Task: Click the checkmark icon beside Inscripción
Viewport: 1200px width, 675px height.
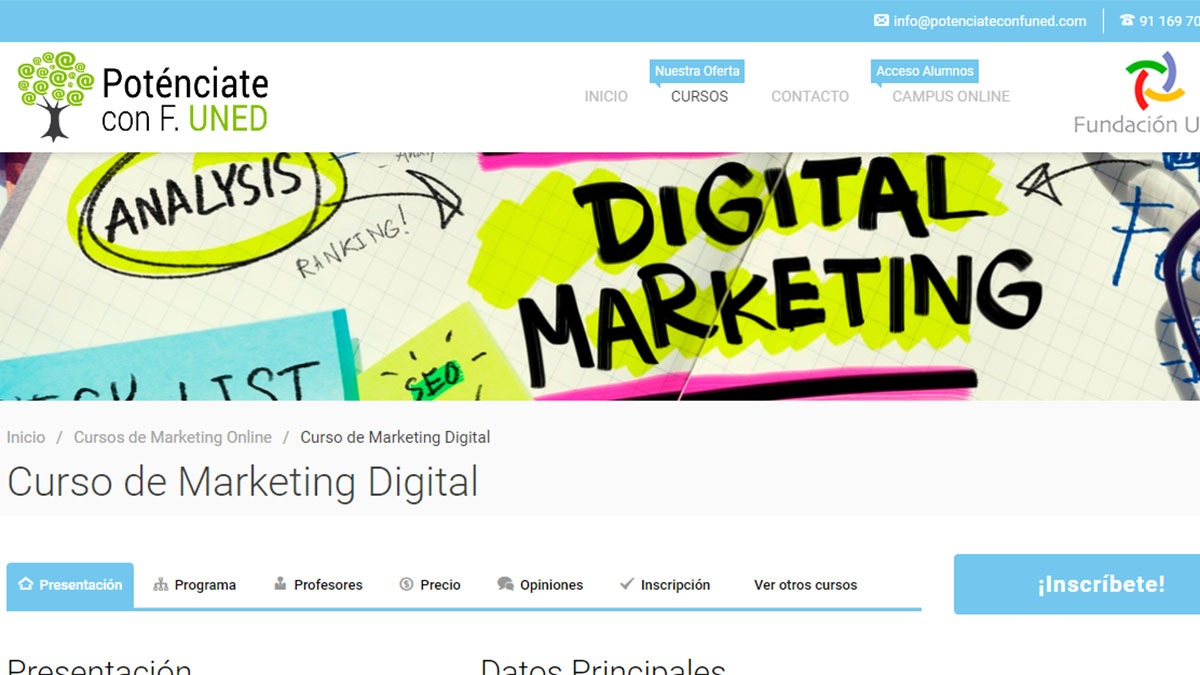Action: [627, 584]
